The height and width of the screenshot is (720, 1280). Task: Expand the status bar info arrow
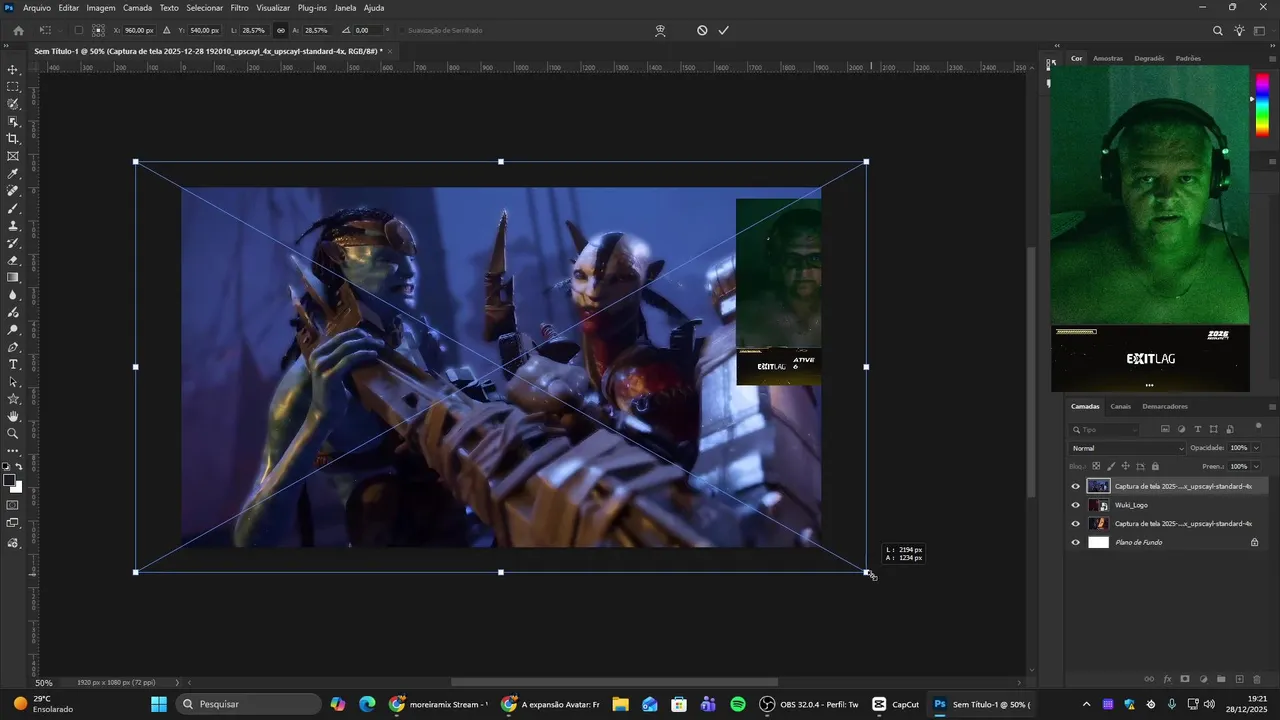[178, 682]
